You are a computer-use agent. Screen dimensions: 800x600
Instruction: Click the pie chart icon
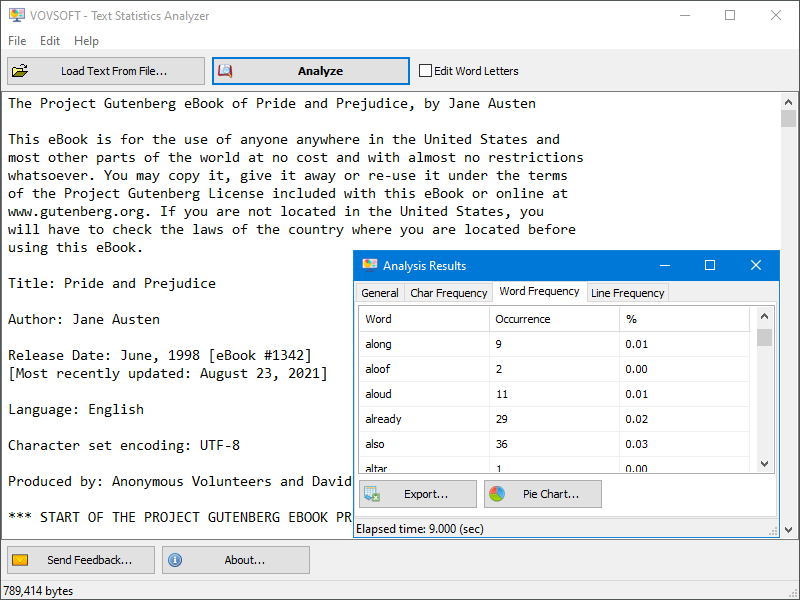pyautogui.click(x=497, y=493)
